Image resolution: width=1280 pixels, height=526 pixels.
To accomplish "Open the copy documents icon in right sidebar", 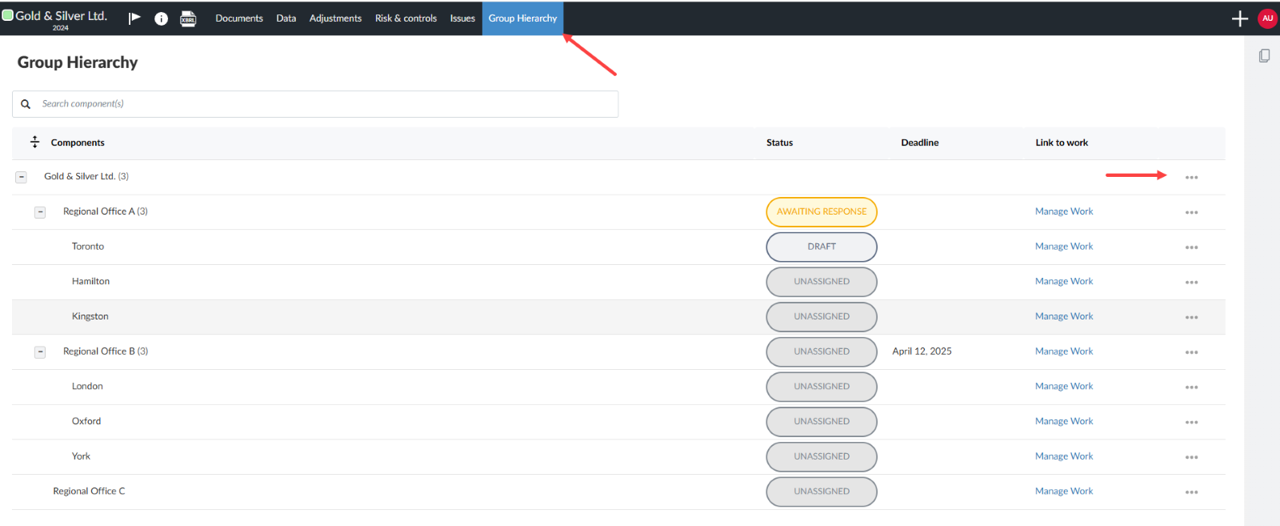I will [1264, 56].
